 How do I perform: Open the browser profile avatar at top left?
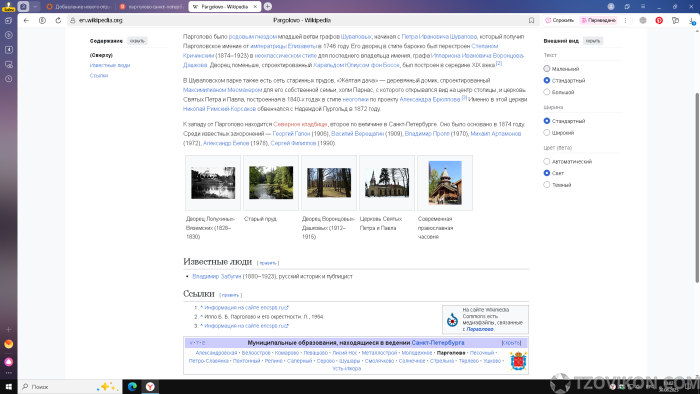pos(8,6)
